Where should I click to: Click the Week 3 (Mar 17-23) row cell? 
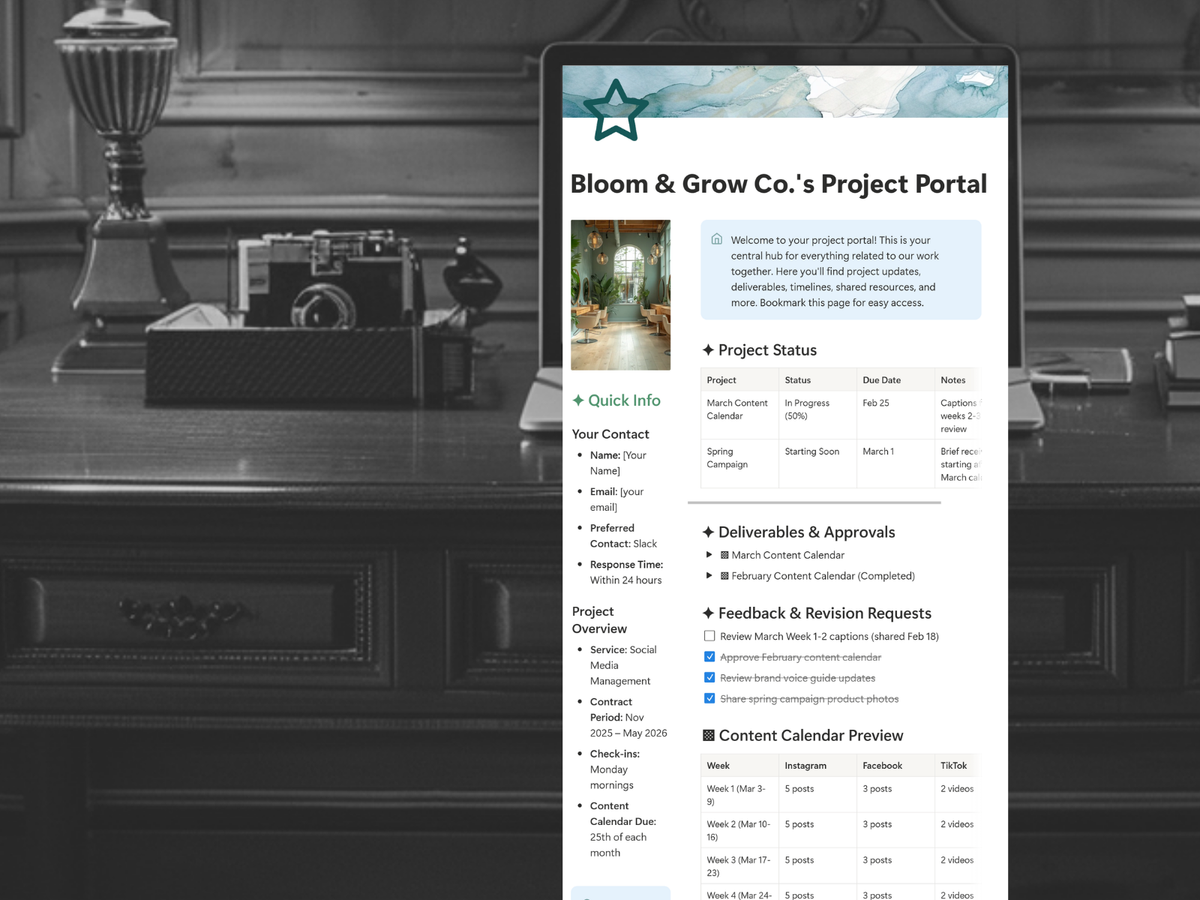740,866
